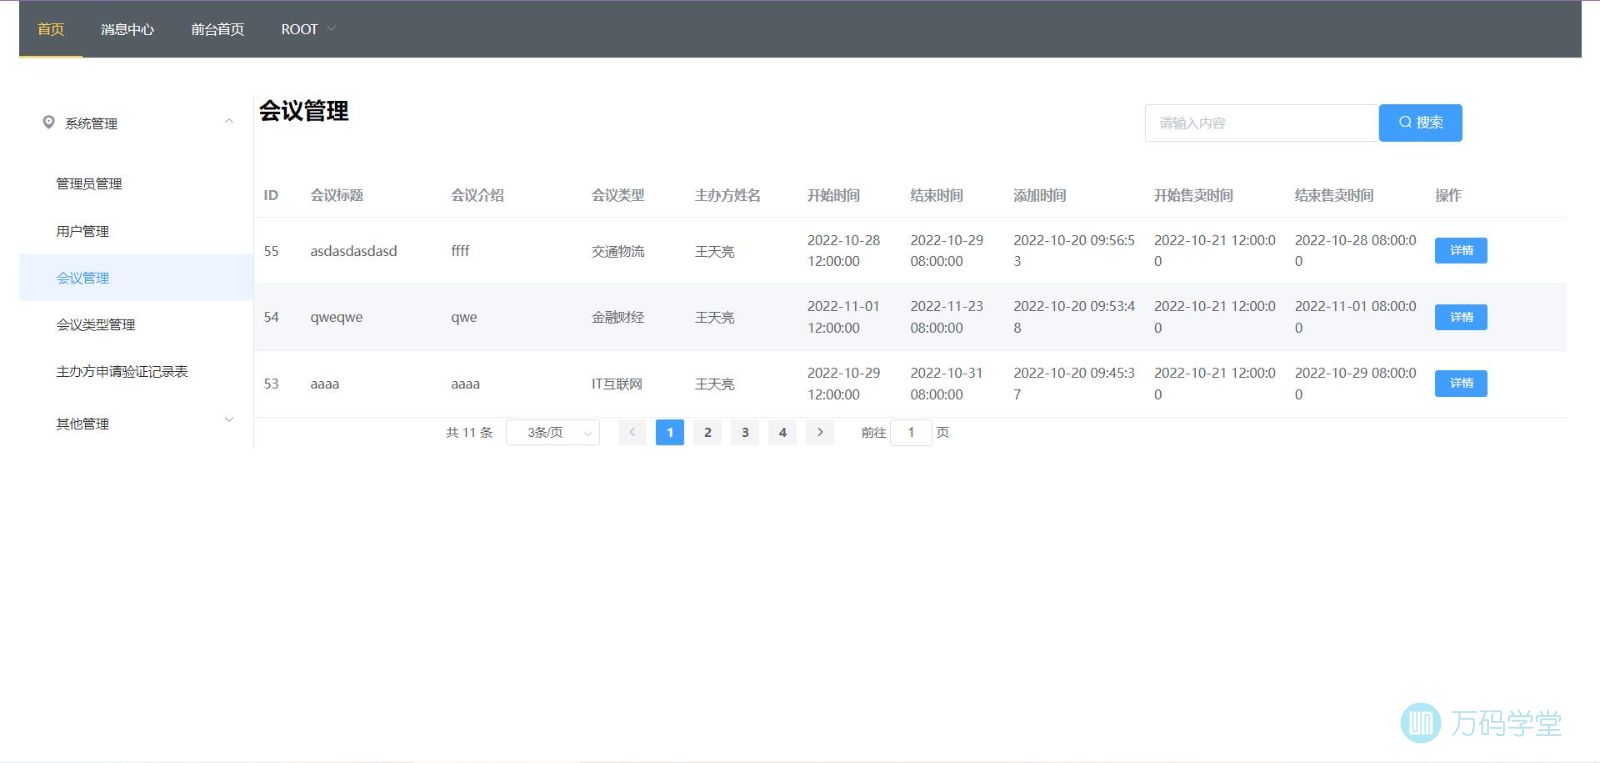Click the next page arrow

click(x=820, y=432)
